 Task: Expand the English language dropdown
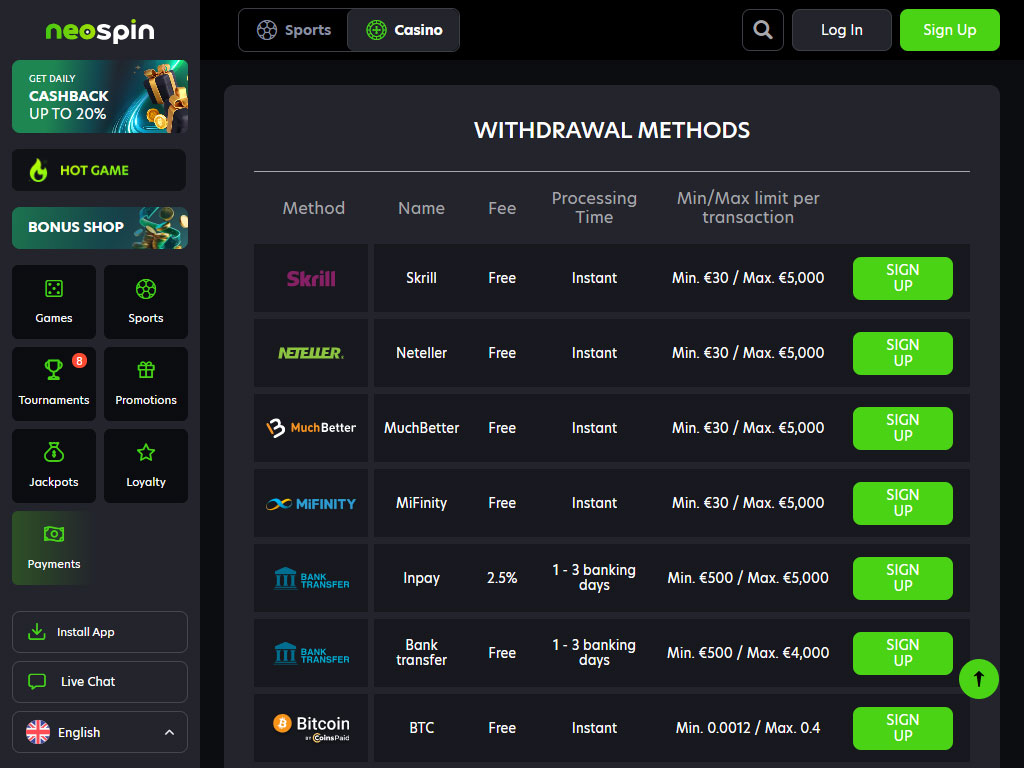100,732
